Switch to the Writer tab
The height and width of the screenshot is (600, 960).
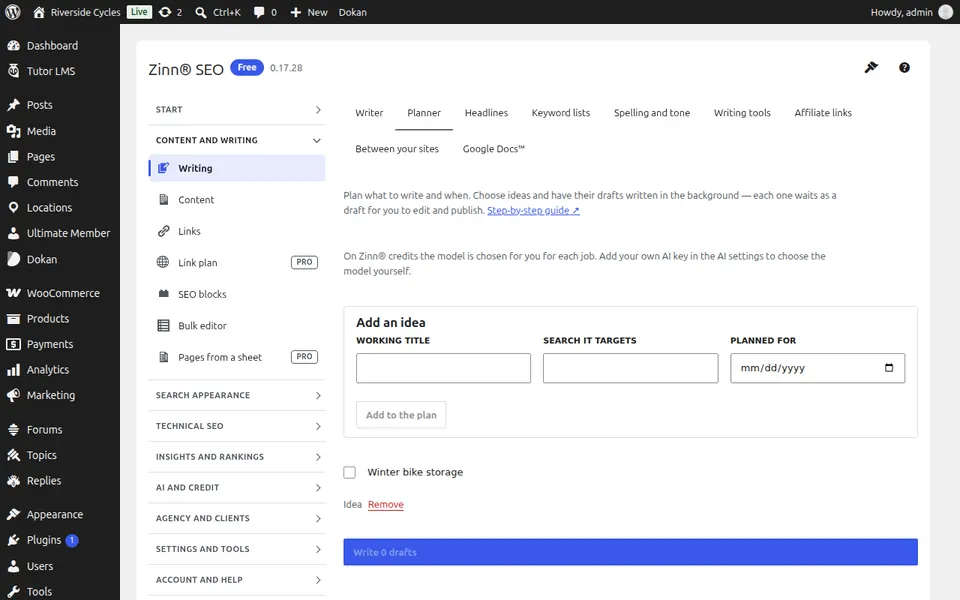pos(369,113)
